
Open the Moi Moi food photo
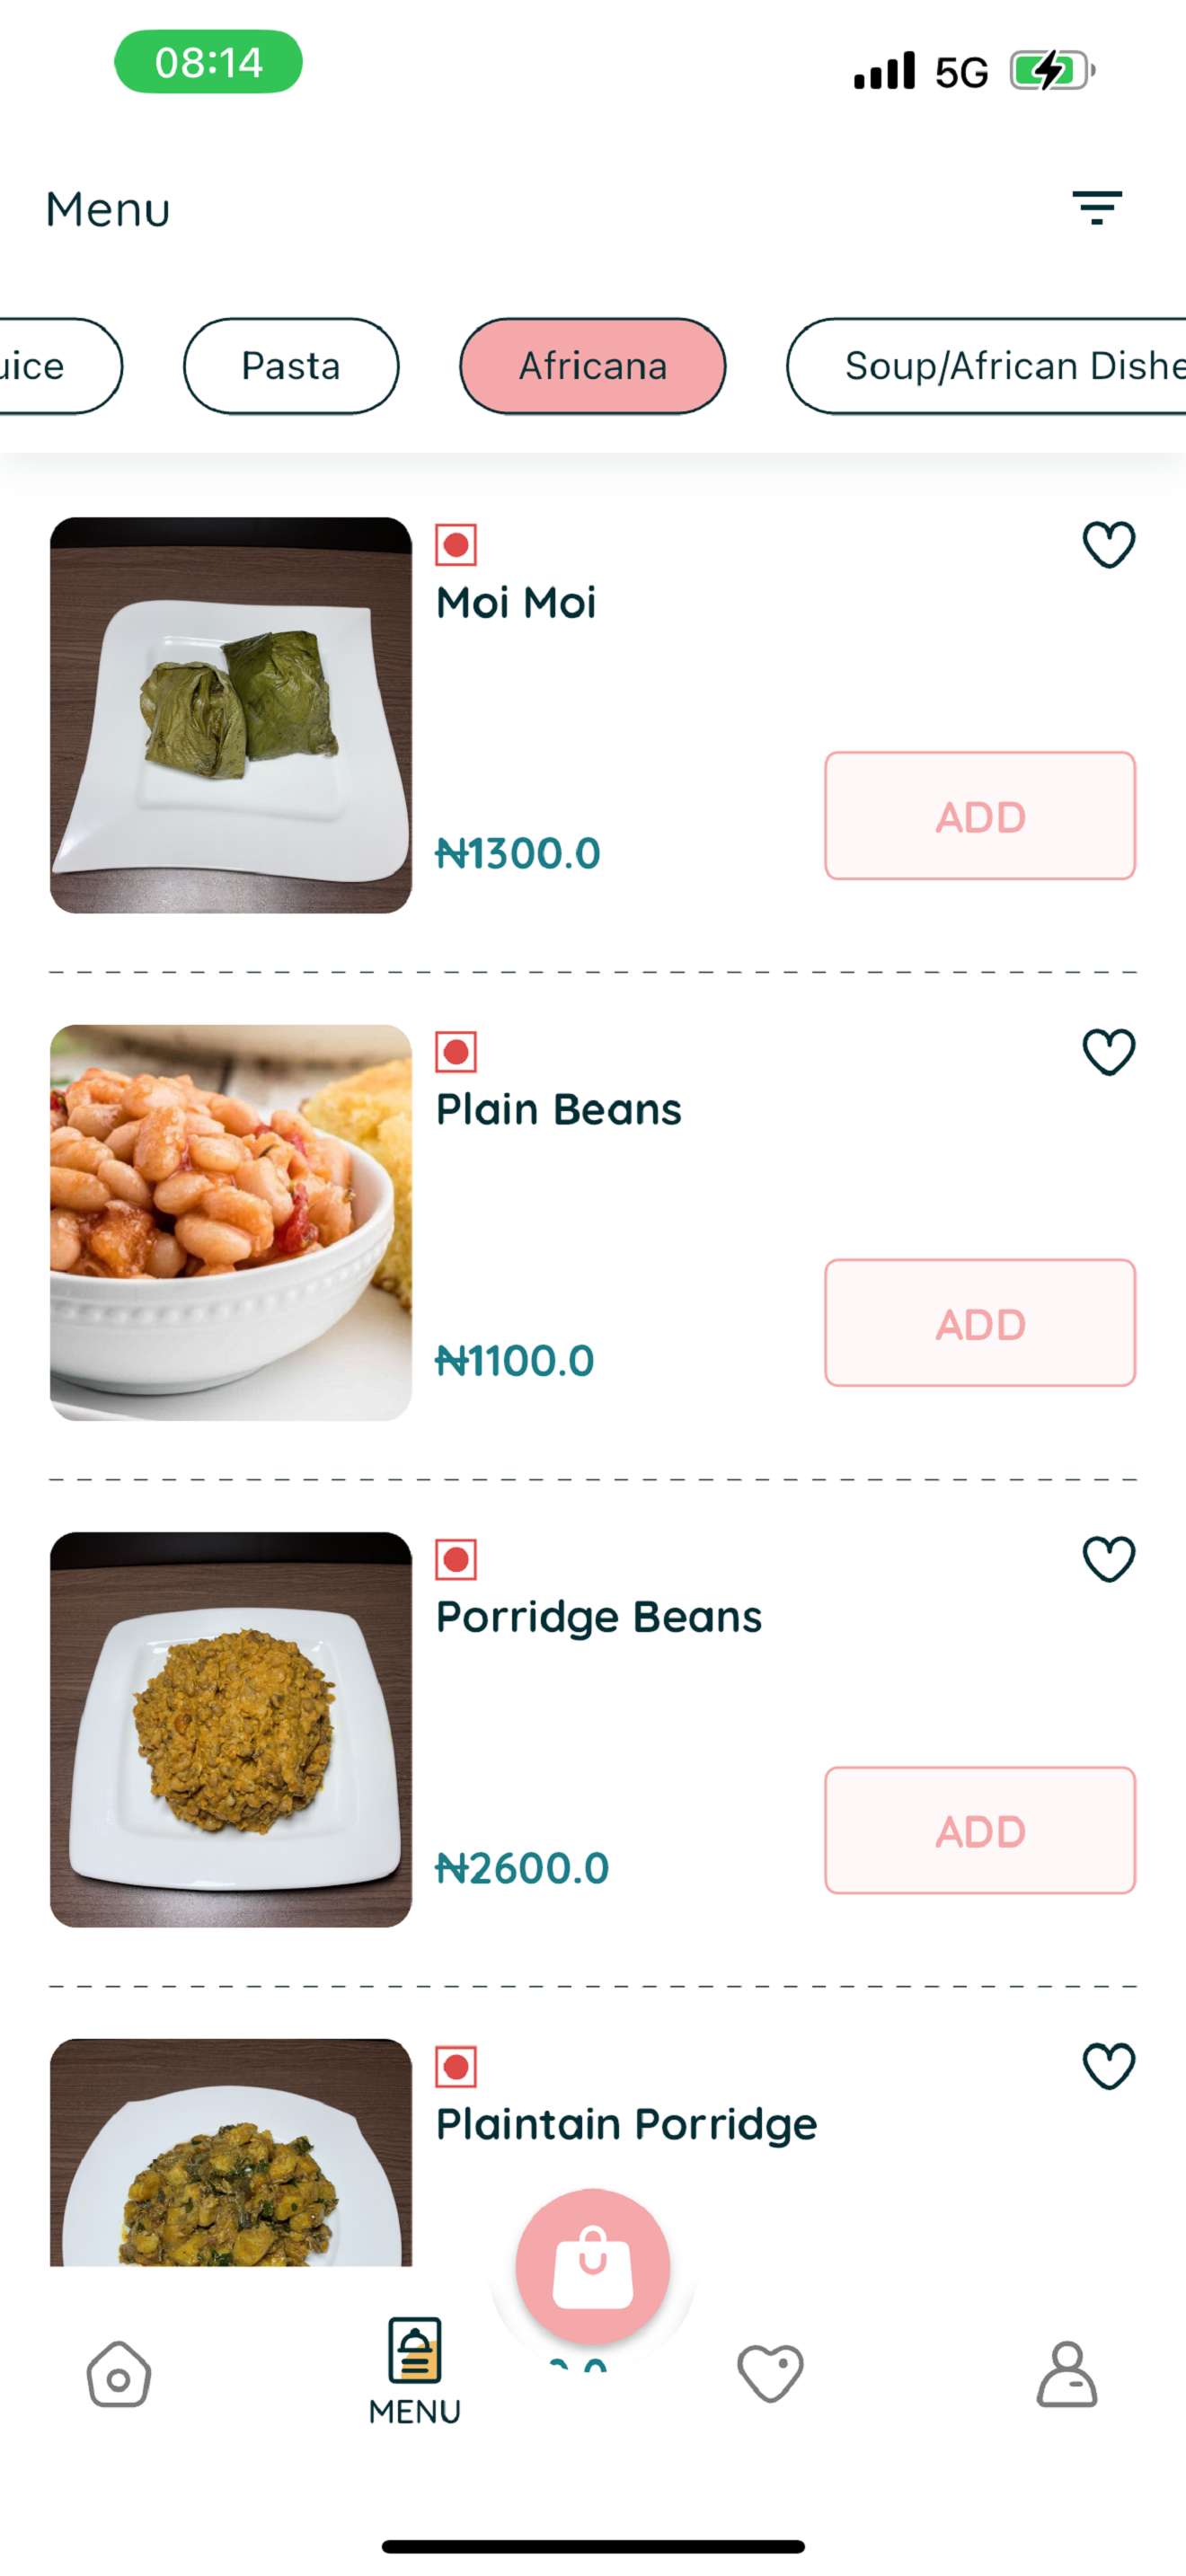point(231,715)
